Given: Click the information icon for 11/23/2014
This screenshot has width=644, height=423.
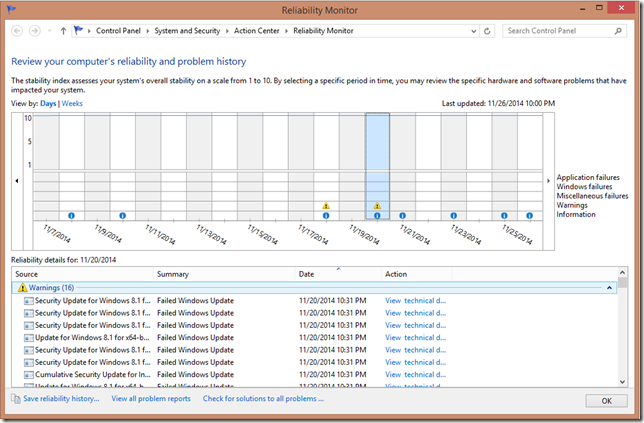Looking at the screenshot, I should pyautogui.click(x=453, y=215).
